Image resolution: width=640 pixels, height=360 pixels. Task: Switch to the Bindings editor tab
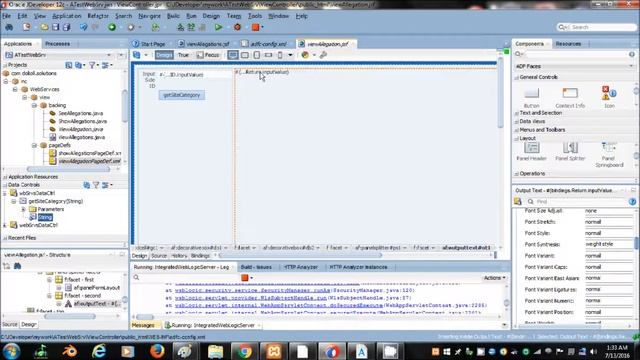[200, 256]
